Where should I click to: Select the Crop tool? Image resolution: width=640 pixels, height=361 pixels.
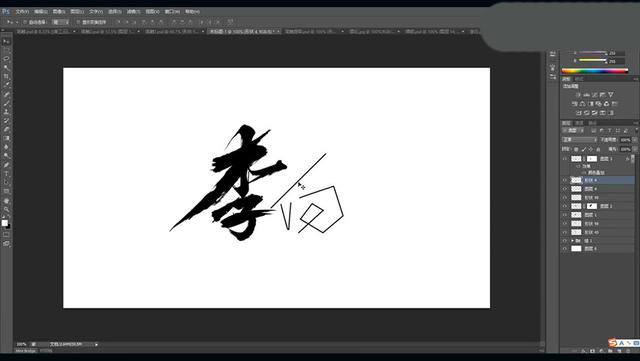(x=6, y=76)
